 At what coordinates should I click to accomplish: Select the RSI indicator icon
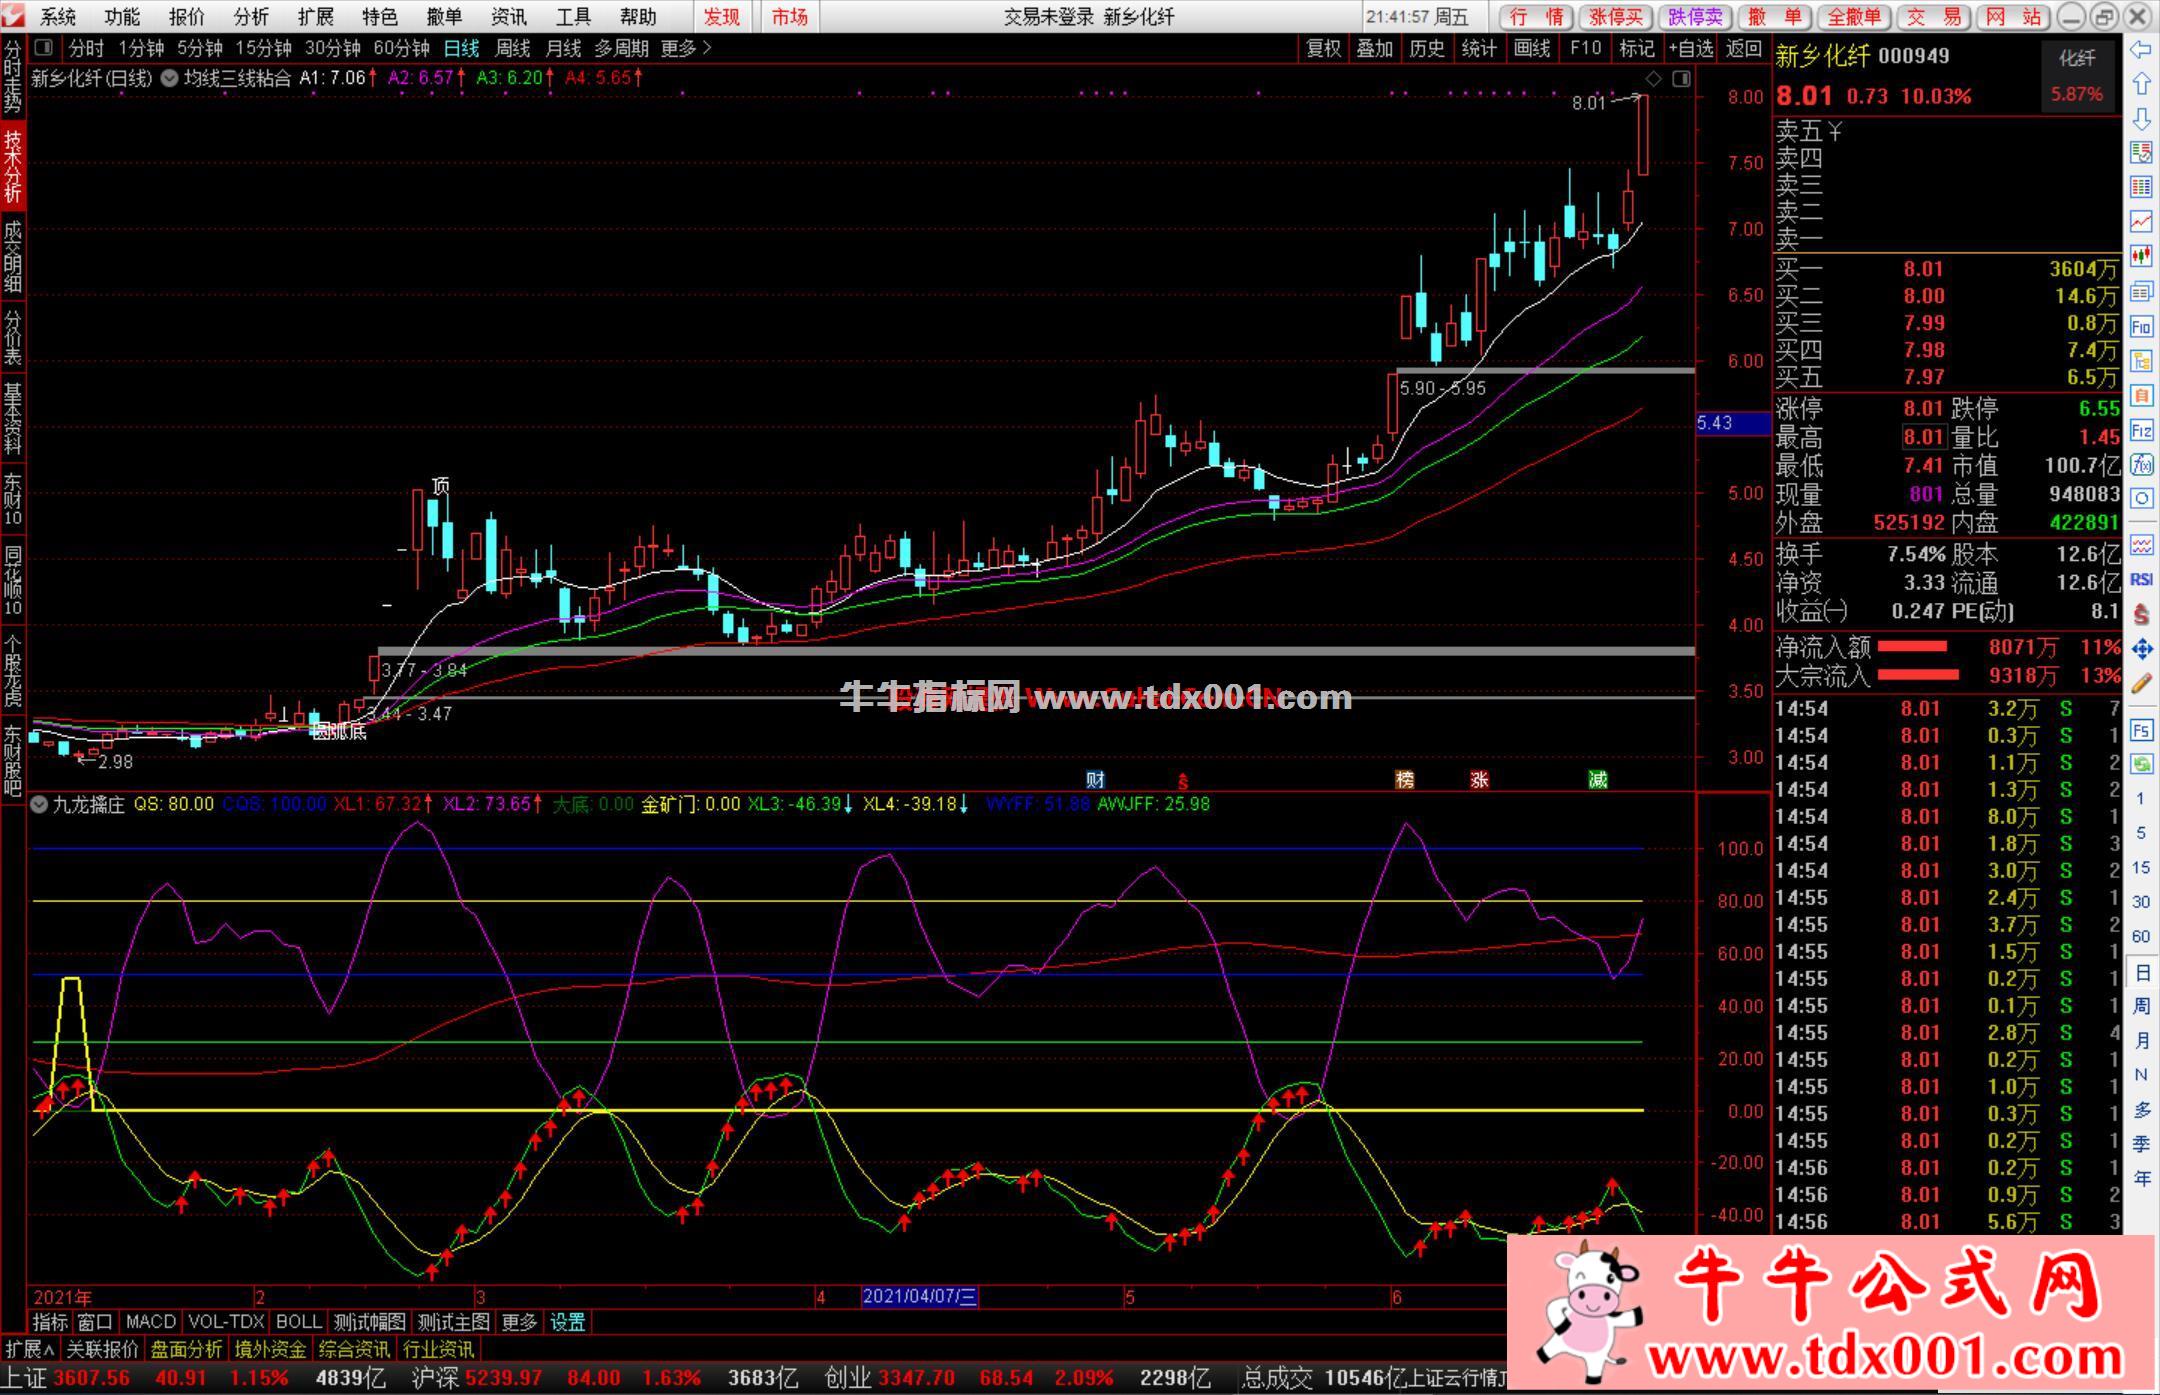[x=2141, y=580]
